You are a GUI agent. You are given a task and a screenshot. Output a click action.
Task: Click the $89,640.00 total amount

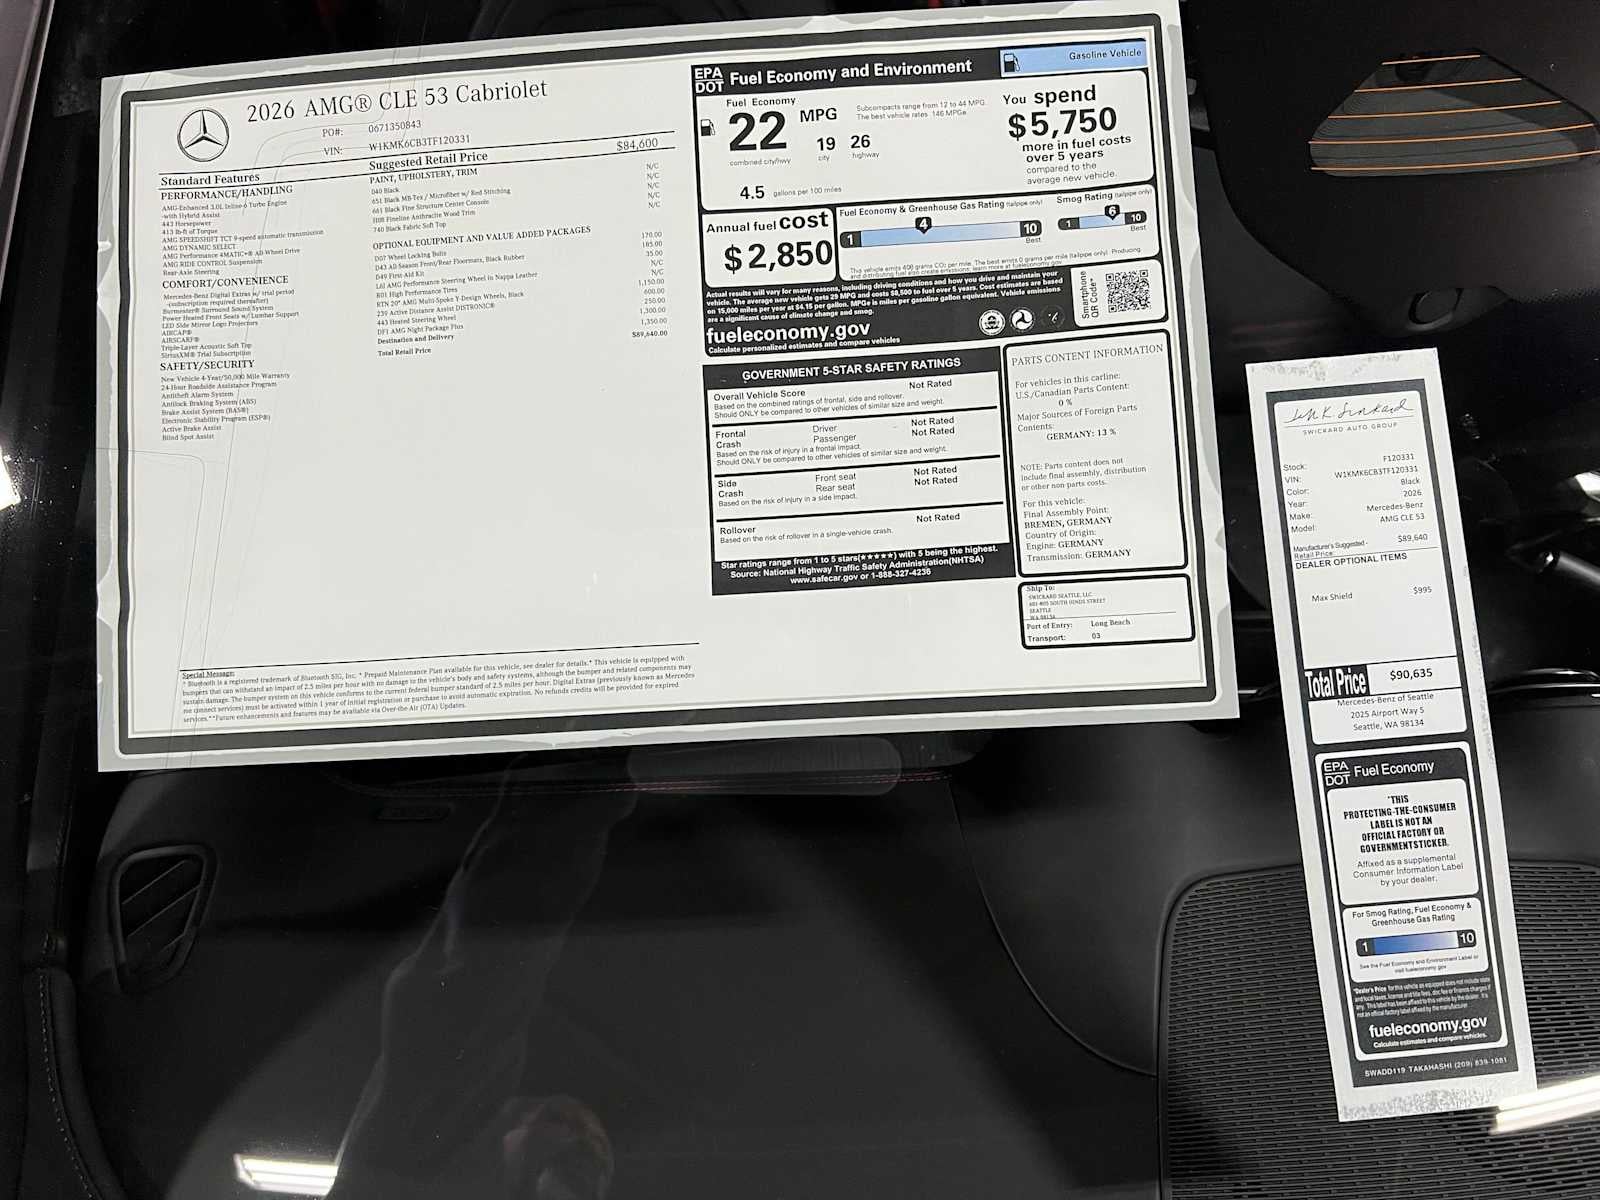point(650,334)
